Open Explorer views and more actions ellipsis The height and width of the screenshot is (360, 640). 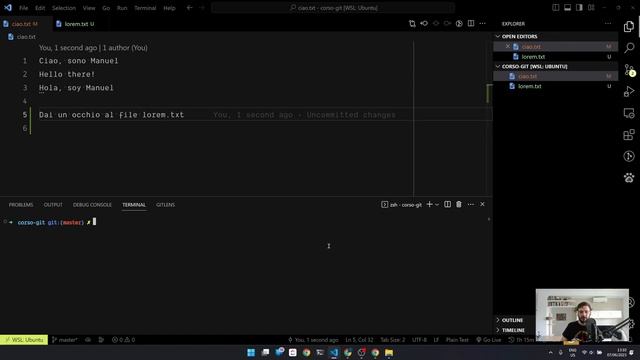pyautogui.click(x=608, y=24)
